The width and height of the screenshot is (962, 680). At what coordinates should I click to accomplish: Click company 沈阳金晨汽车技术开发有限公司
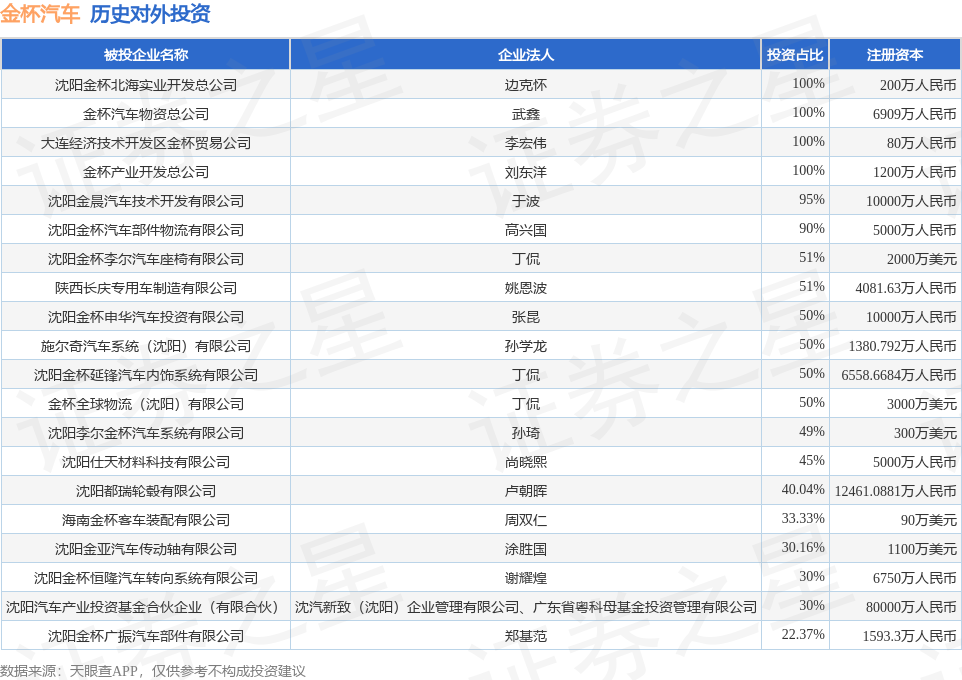click(146, 201)
